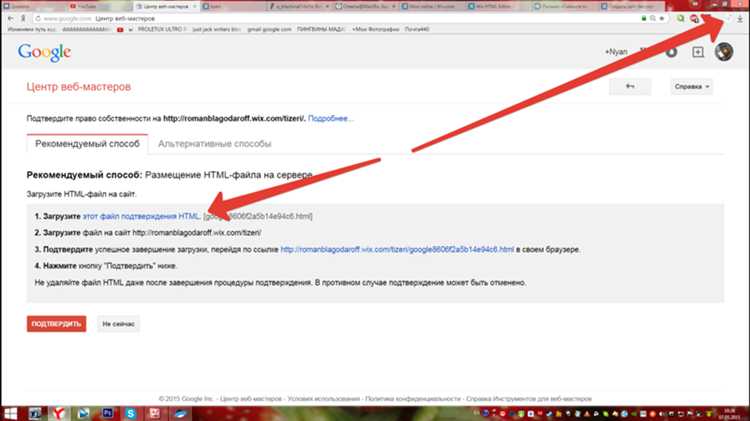The width and height of the screenshot is (750, 421).
Task: Click browser back arrow
Action: pos(11,18)
